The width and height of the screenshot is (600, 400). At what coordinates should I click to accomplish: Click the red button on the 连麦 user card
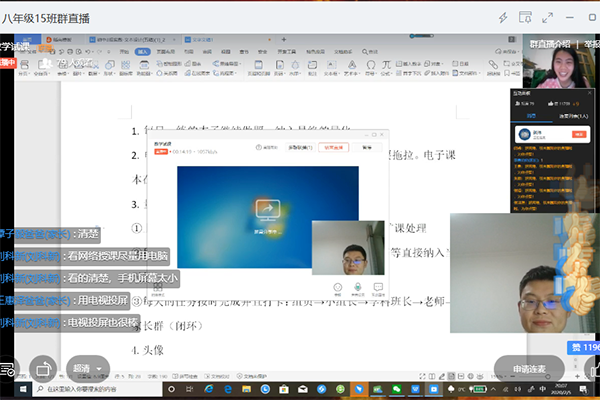tap(579, 134)
